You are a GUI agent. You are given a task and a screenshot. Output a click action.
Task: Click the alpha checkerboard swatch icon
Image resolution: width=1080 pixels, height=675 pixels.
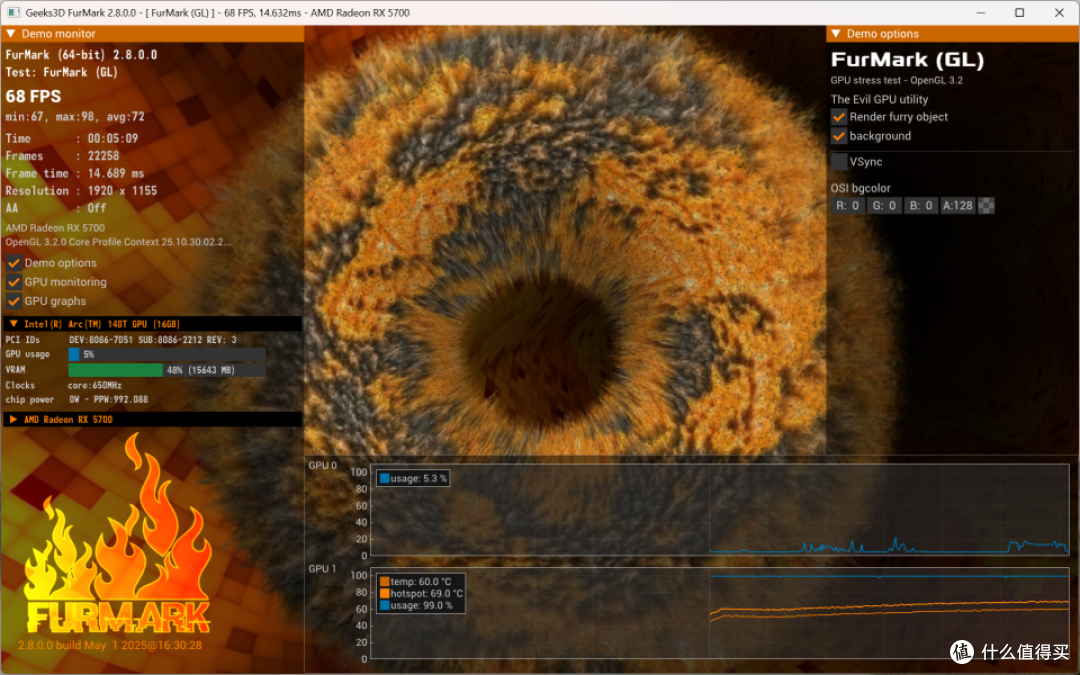(986, 205)
